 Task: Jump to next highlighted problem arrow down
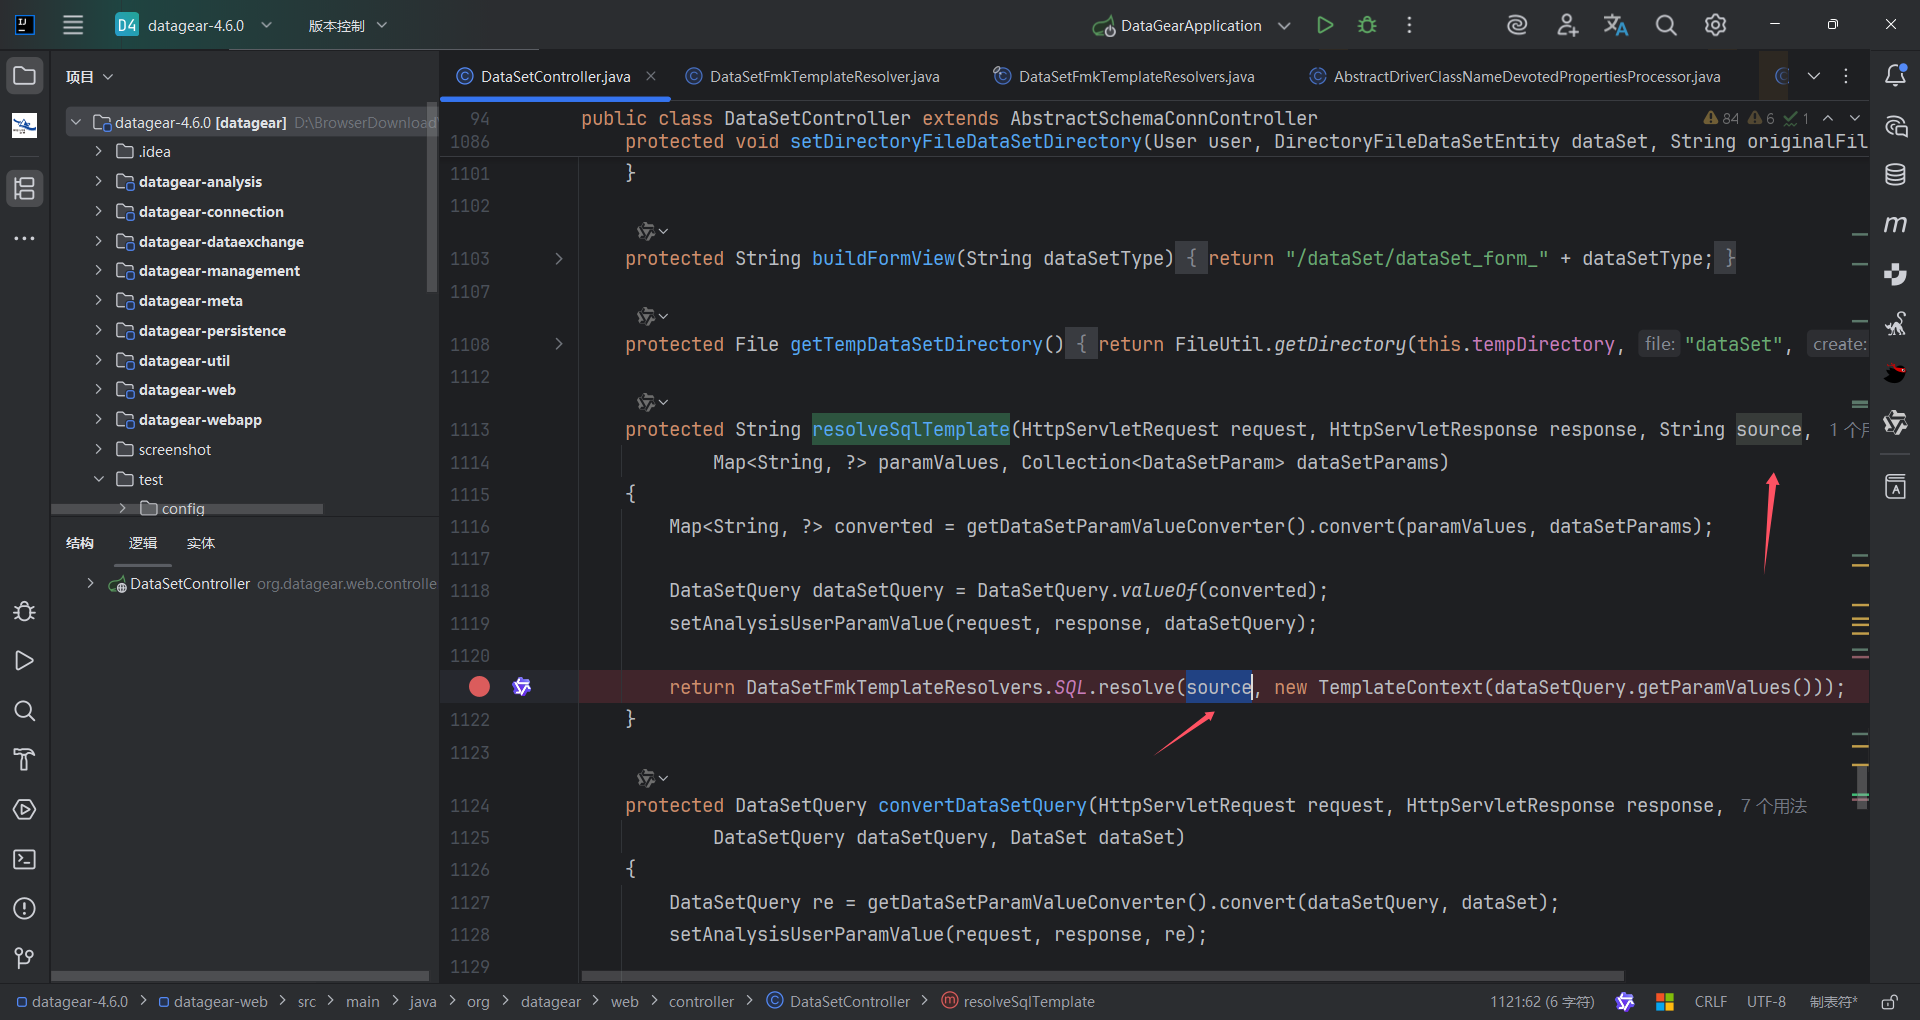point(1854,118)
